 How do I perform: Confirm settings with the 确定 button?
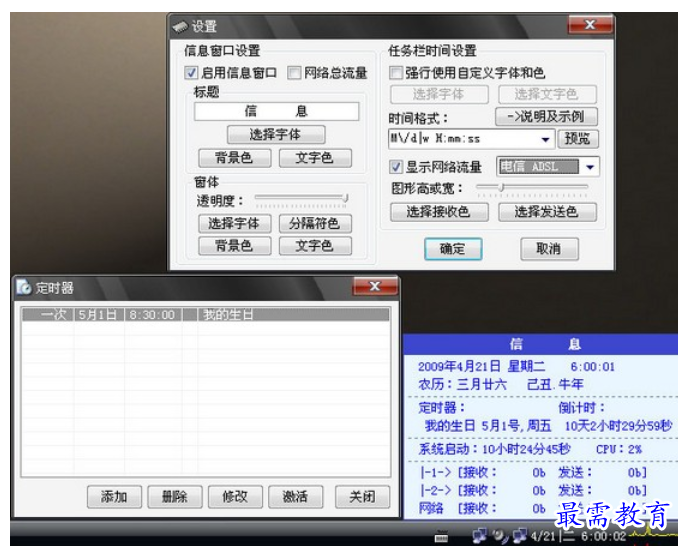pos(453,249)
